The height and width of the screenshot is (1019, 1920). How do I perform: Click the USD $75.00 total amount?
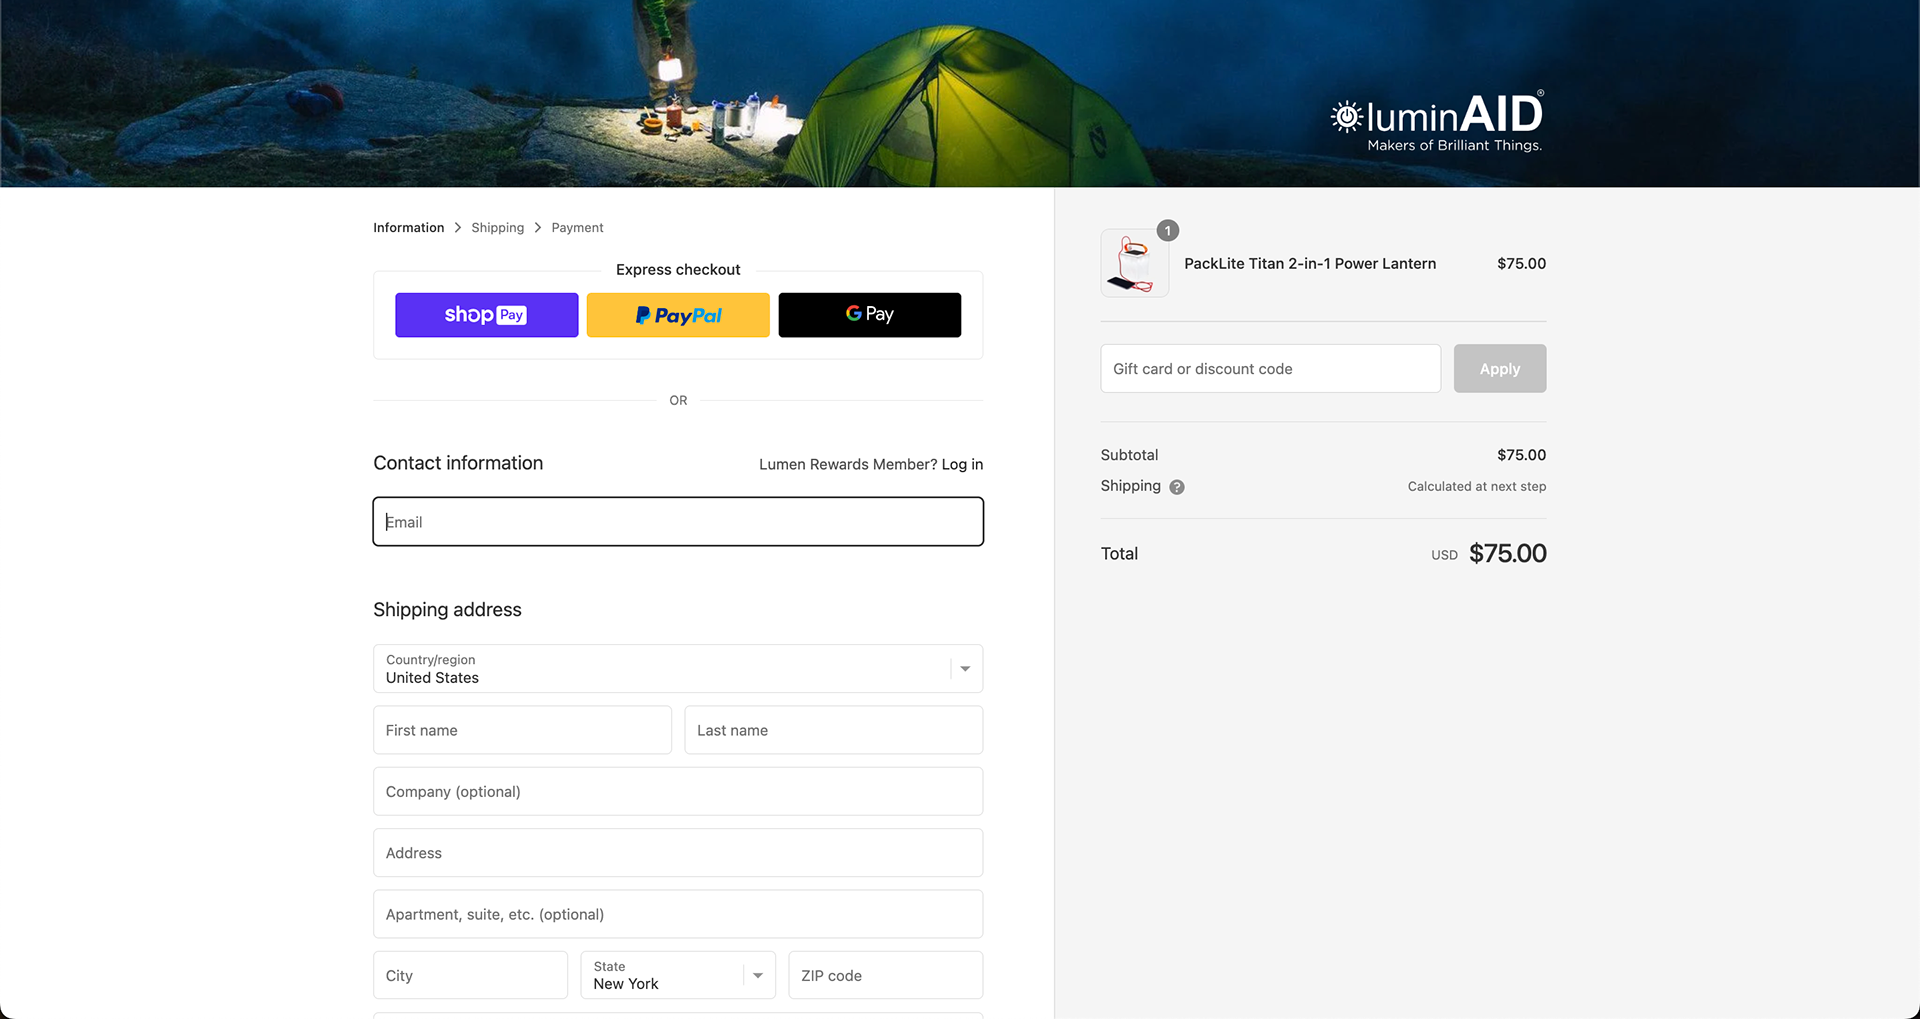[1488, 553]
